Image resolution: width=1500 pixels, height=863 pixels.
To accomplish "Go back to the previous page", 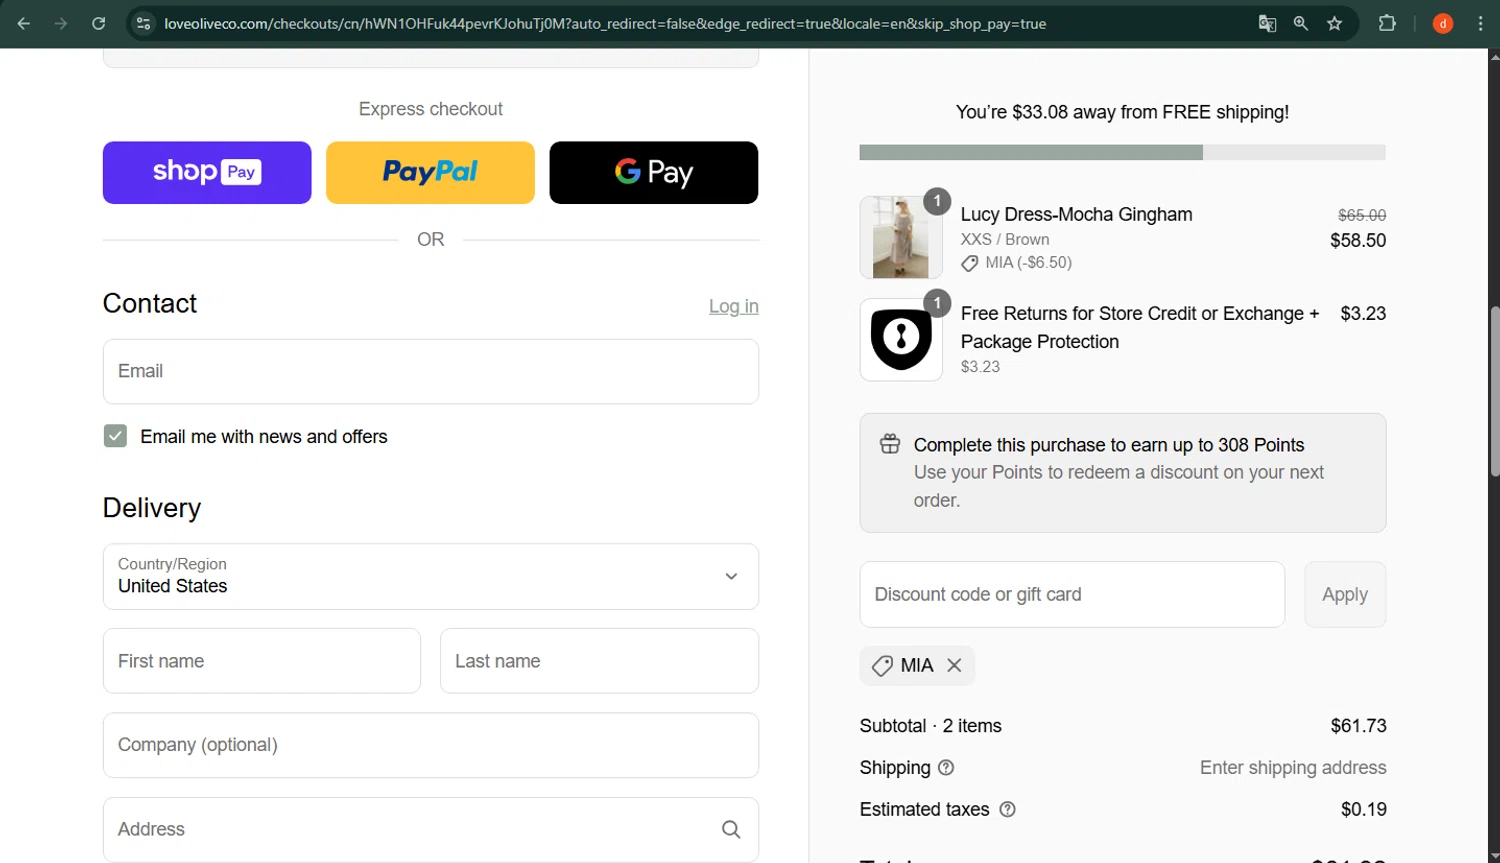I will (24, 23).
